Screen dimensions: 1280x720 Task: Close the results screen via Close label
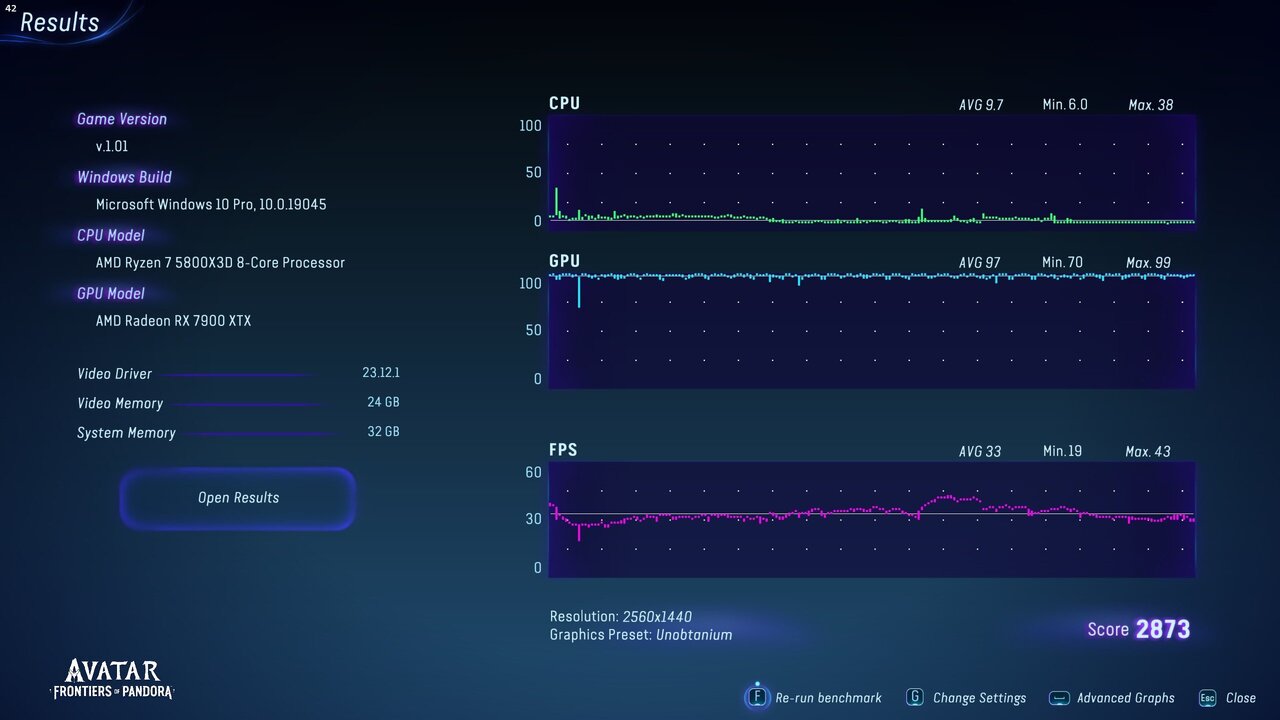point(1240,698)
